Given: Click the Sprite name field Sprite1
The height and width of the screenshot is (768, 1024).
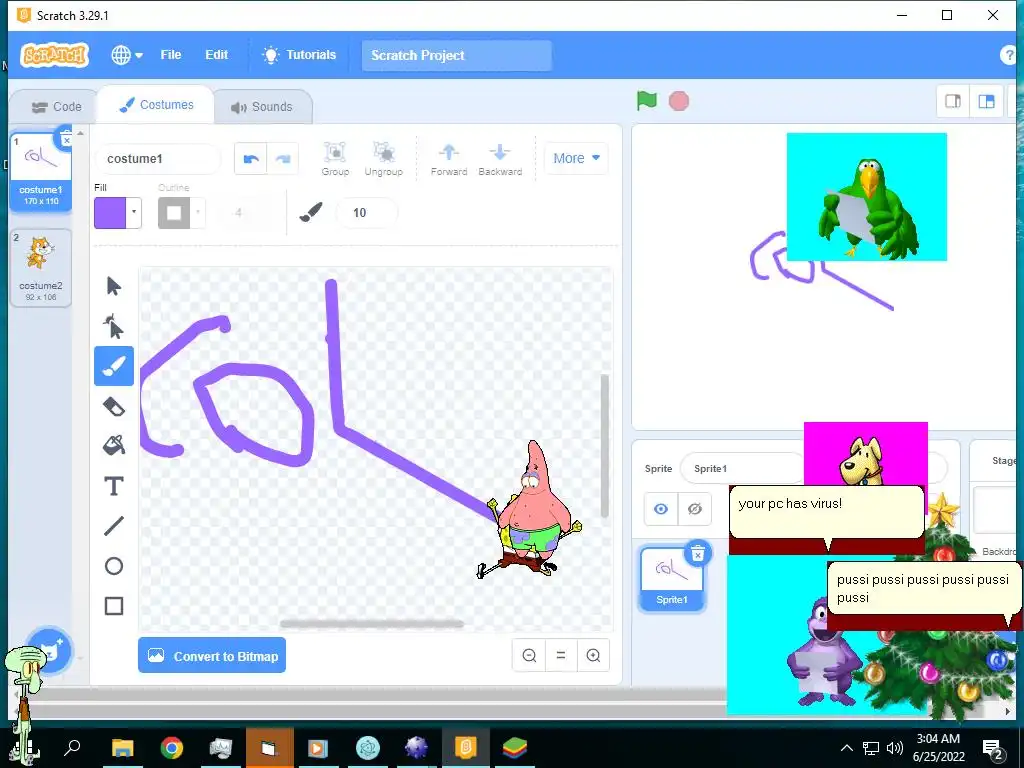Looking at the screenshot, I should (743, 468).
